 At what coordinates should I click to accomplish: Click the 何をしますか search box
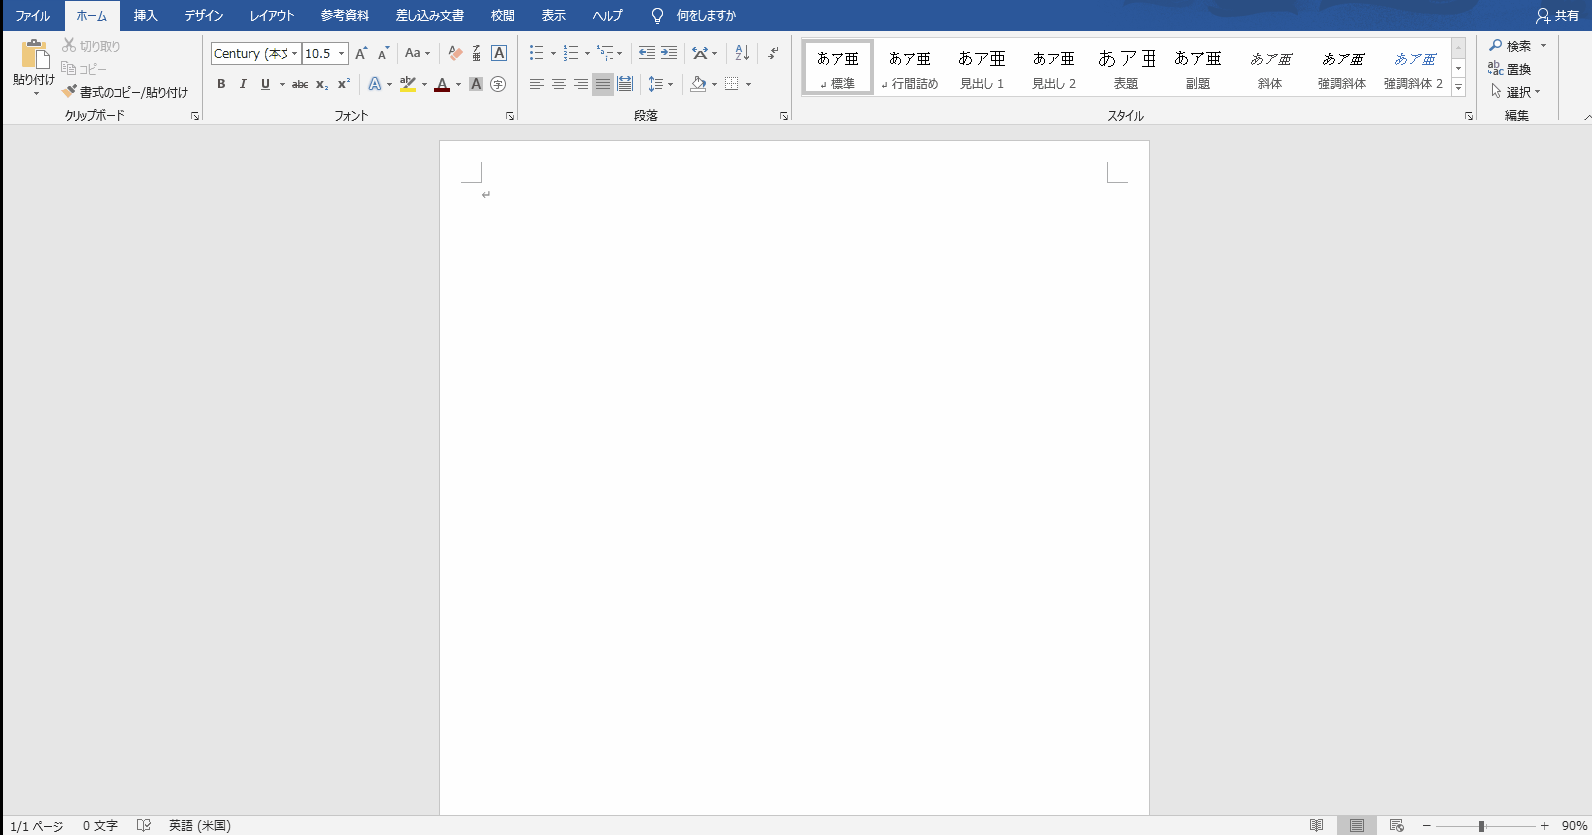click(706, 16)
